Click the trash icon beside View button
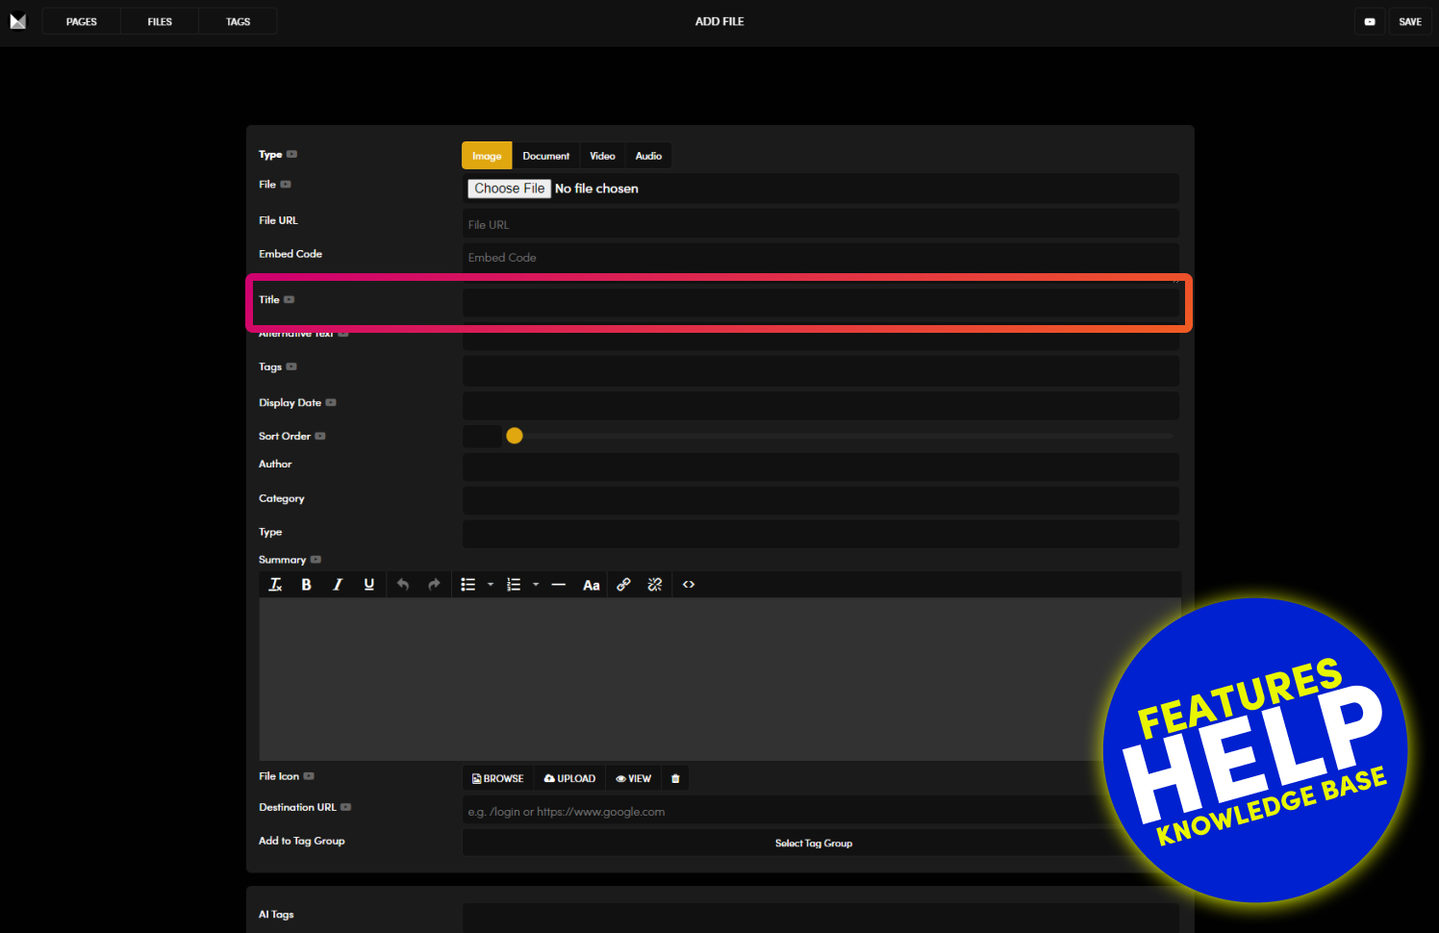The height and width of the screenshot is (933, 1439). (x=675, y=779)
